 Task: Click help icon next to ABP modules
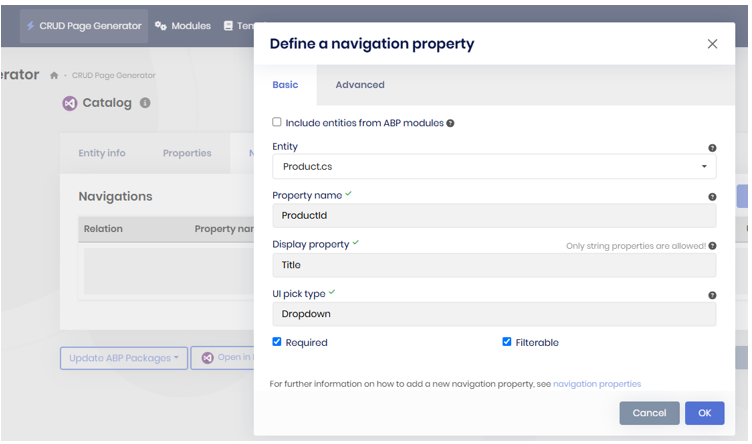[450, 123]
